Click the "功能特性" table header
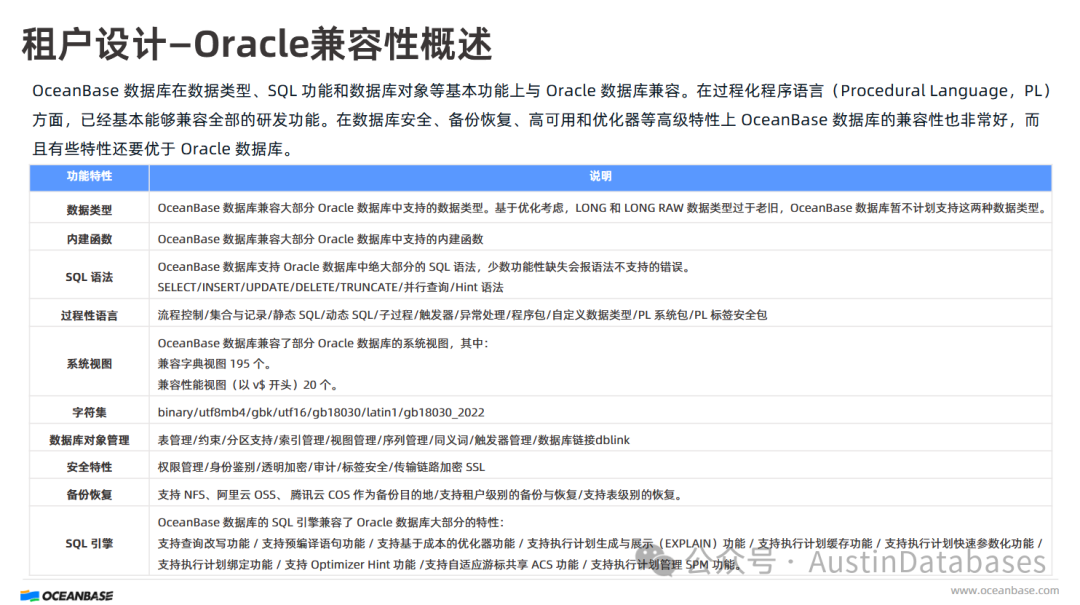 point(90,176)
